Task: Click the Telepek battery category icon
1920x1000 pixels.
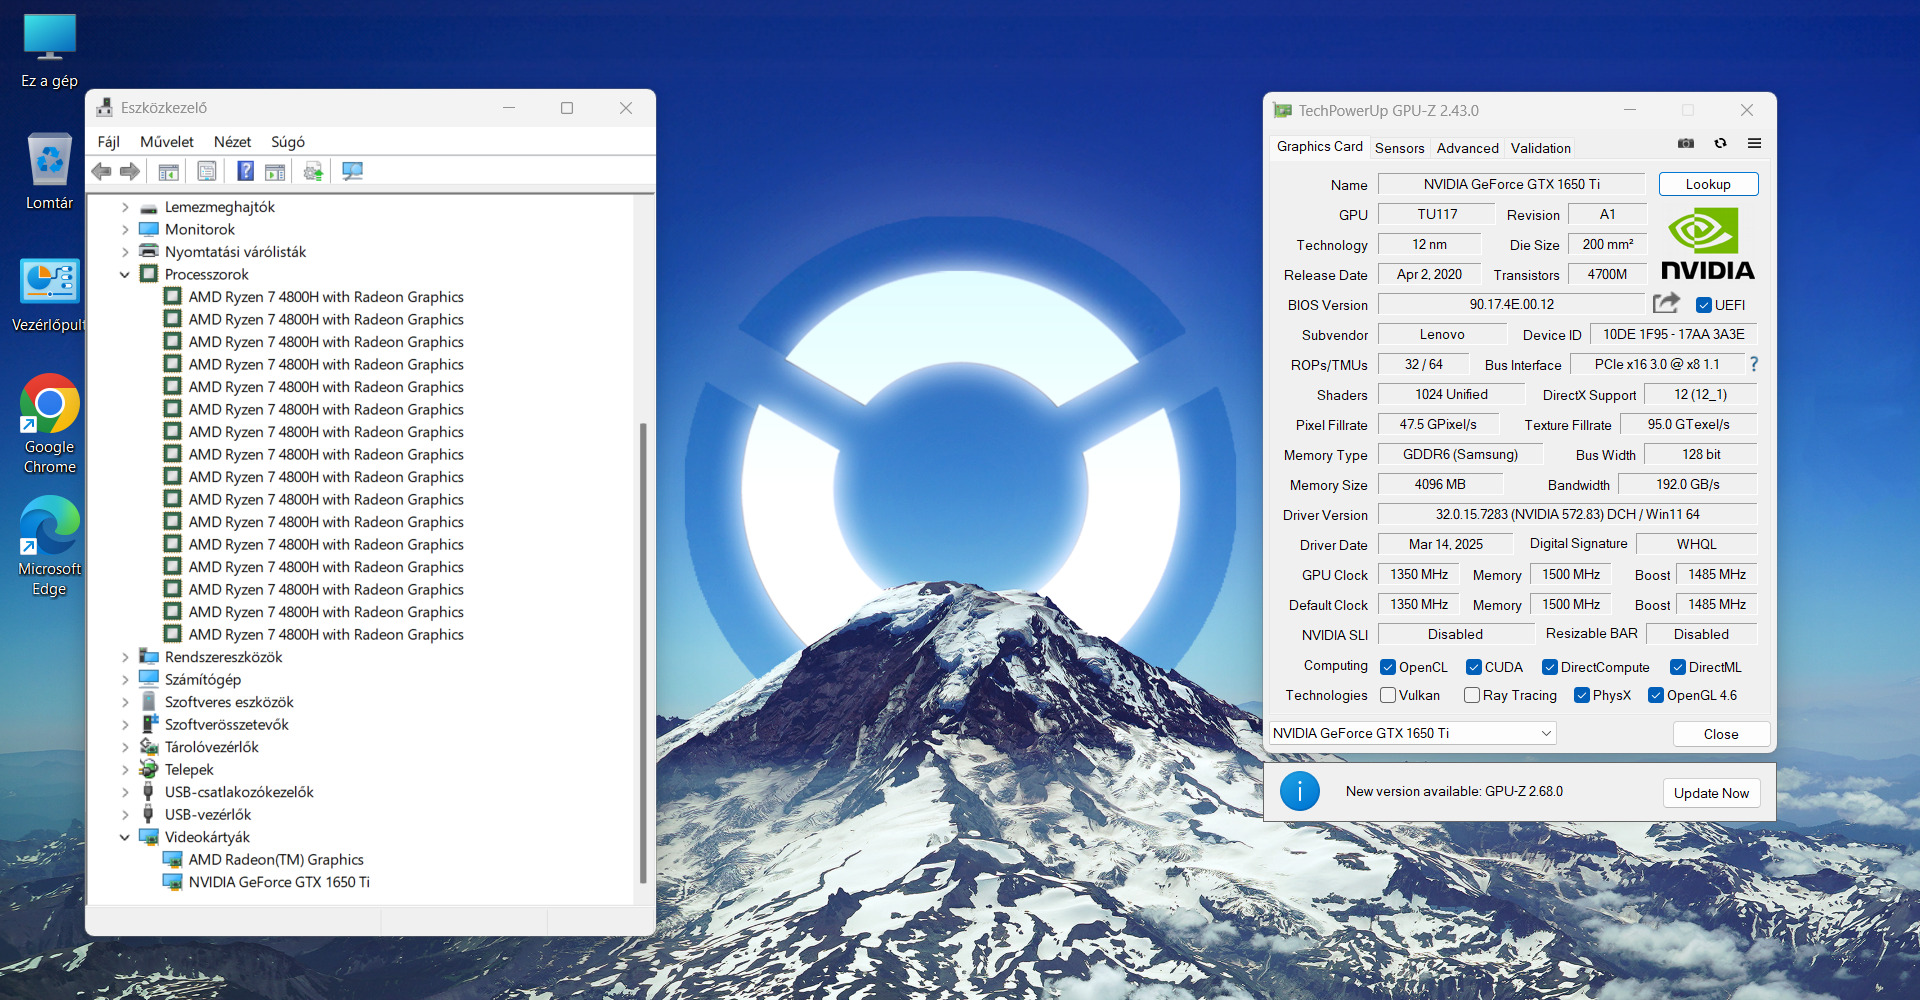Action: pyautogui.click(x=149, y=769)
